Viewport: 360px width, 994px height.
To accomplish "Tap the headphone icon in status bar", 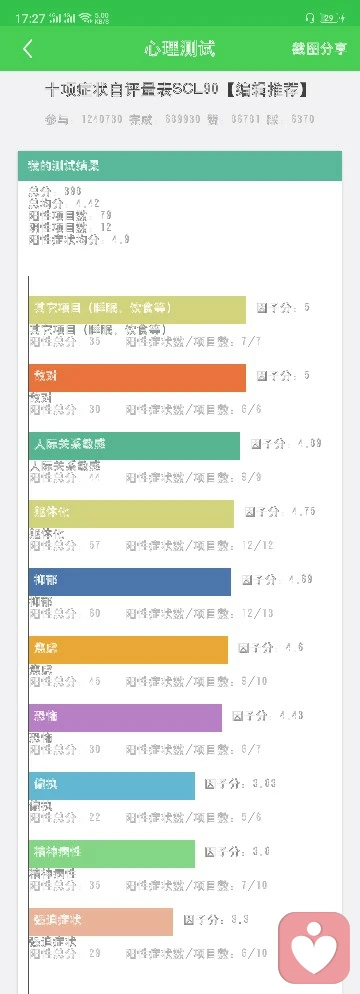I will [309, 18].
